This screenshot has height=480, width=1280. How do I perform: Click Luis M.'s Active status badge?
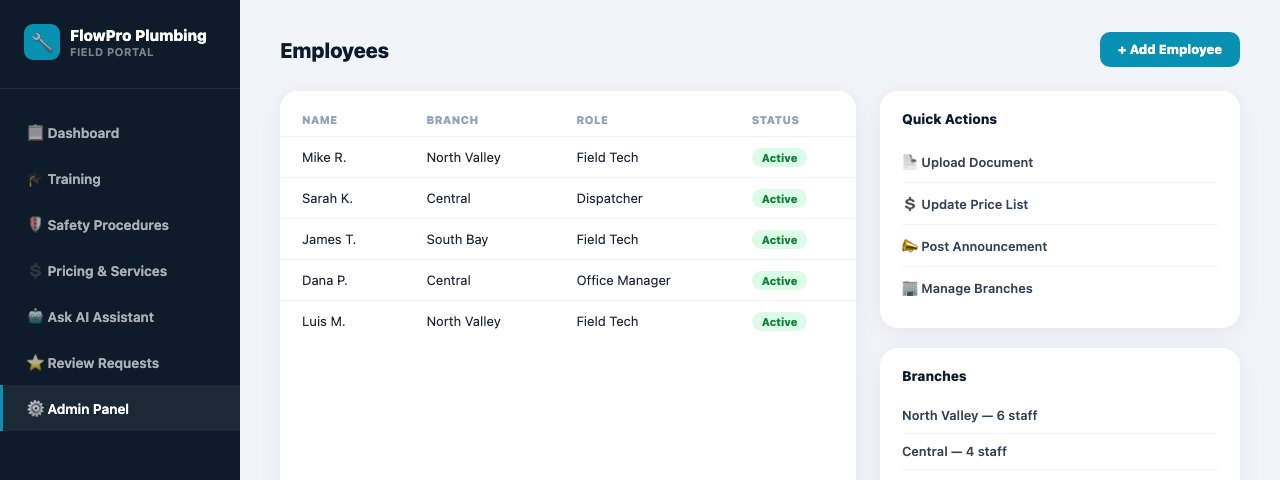click(779, 322)
